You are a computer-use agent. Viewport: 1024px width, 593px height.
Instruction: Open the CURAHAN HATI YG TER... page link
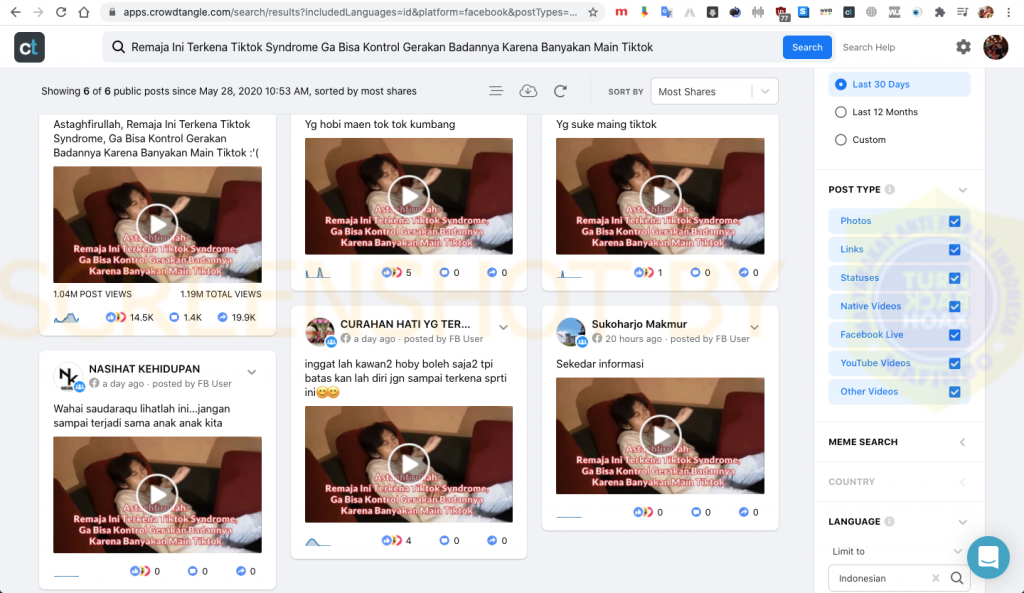tap(405, 324)
